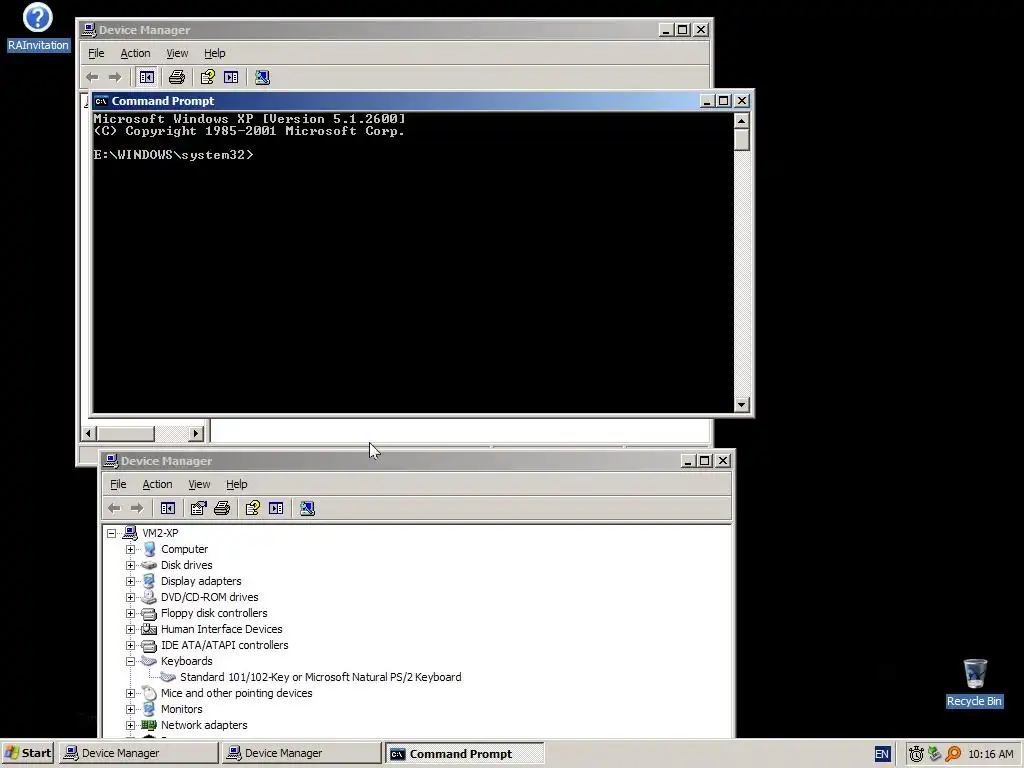This screenshot has height=768, width=1024.
Task: Select VM2-XP computer name in tree
Action: (x=160, y=533)
